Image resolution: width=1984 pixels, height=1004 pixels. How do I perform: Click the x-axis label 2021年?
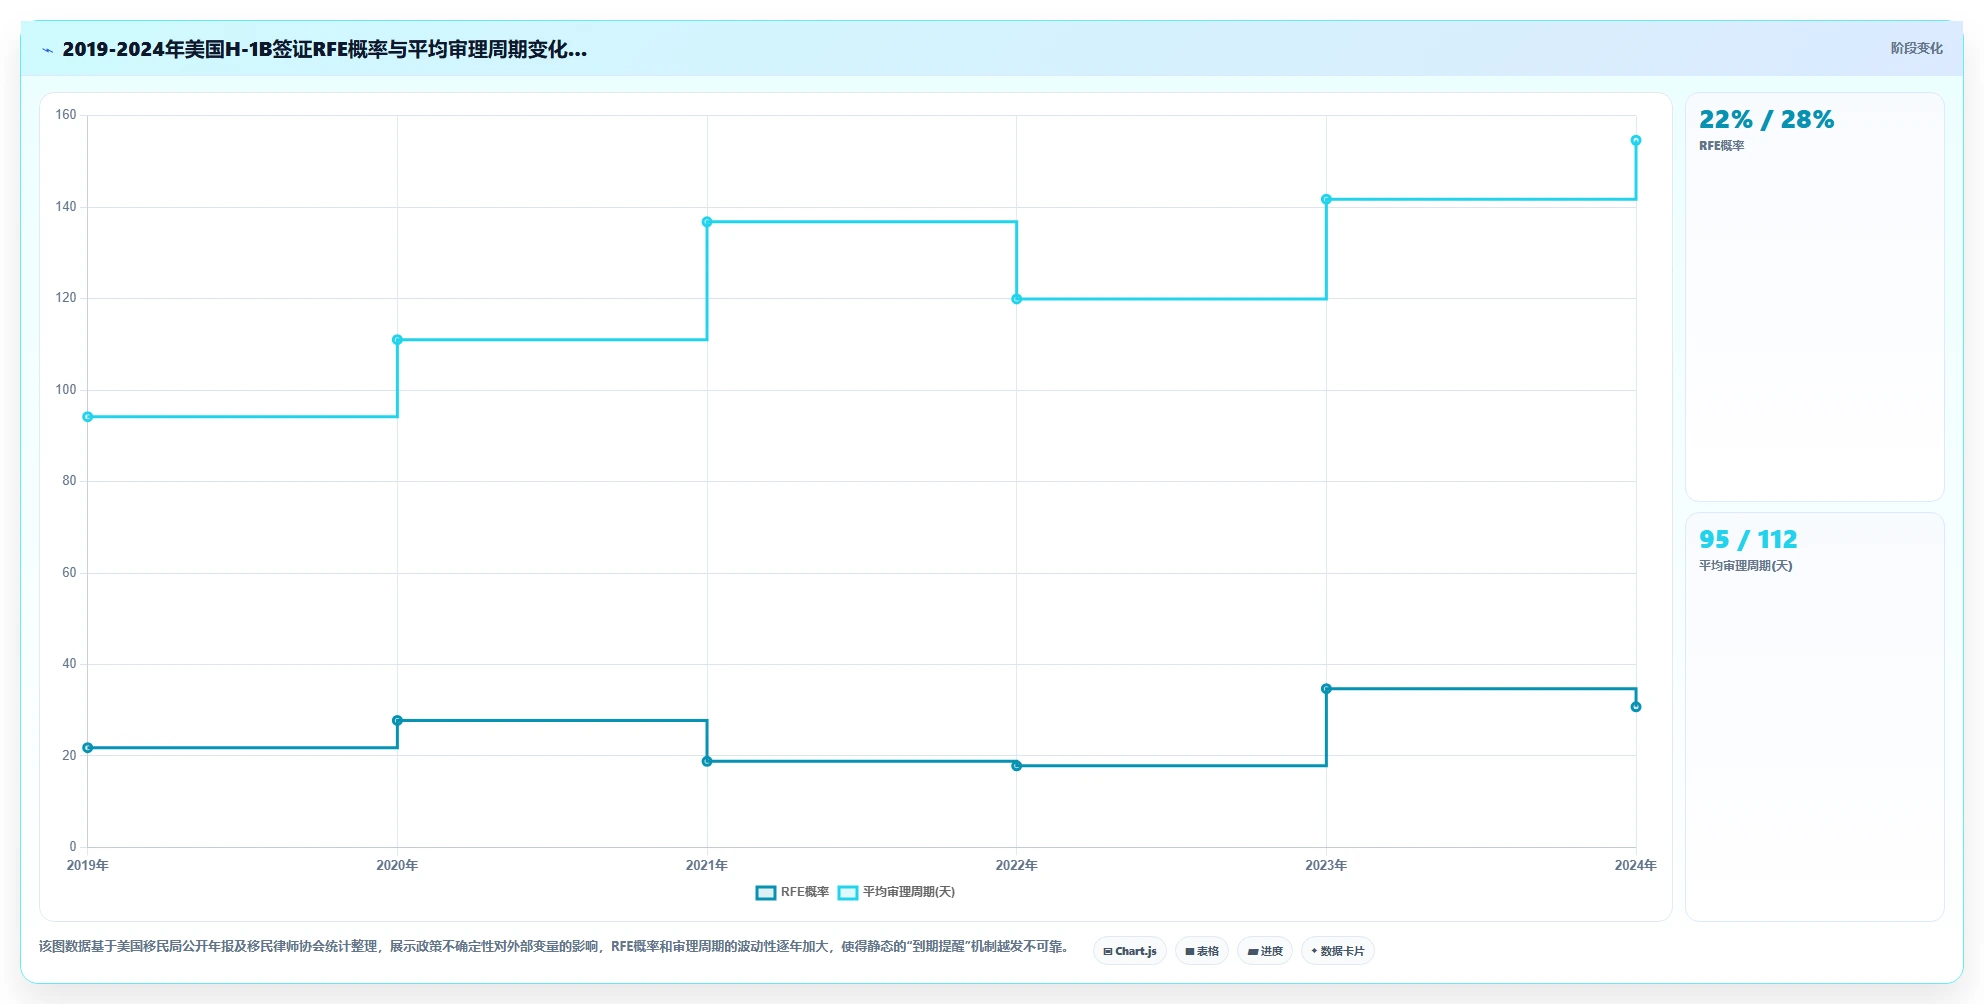(707, 865)
